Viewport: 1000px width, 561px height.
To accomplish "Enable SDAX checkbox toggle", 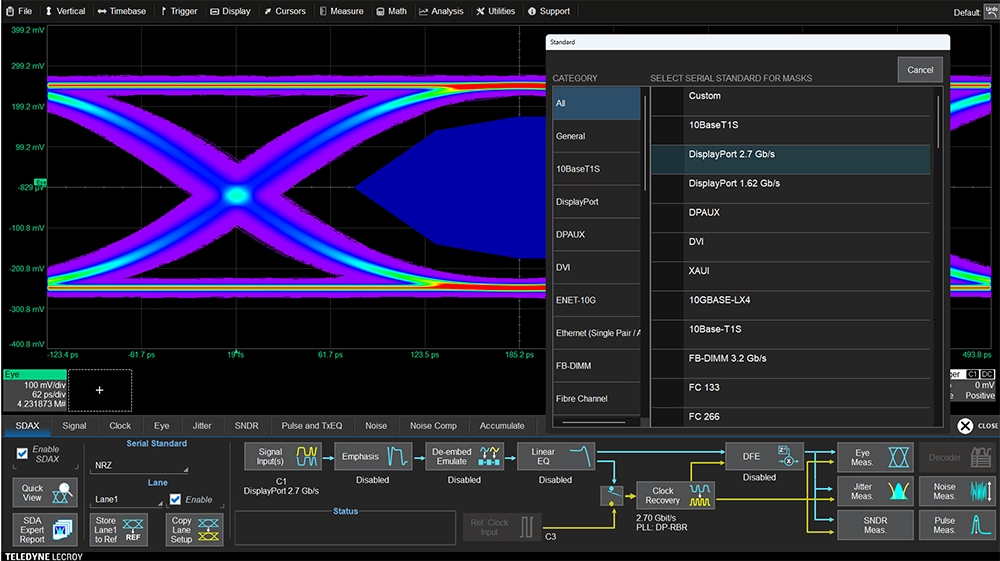I will pyautogui.click(x=22, y=453).
